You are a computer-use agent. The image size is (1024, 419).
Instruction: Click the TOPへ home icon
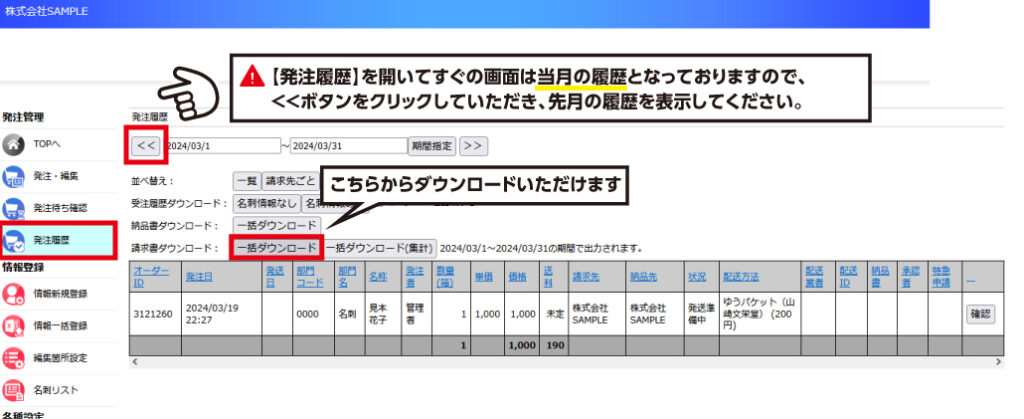tap(14, 144)
